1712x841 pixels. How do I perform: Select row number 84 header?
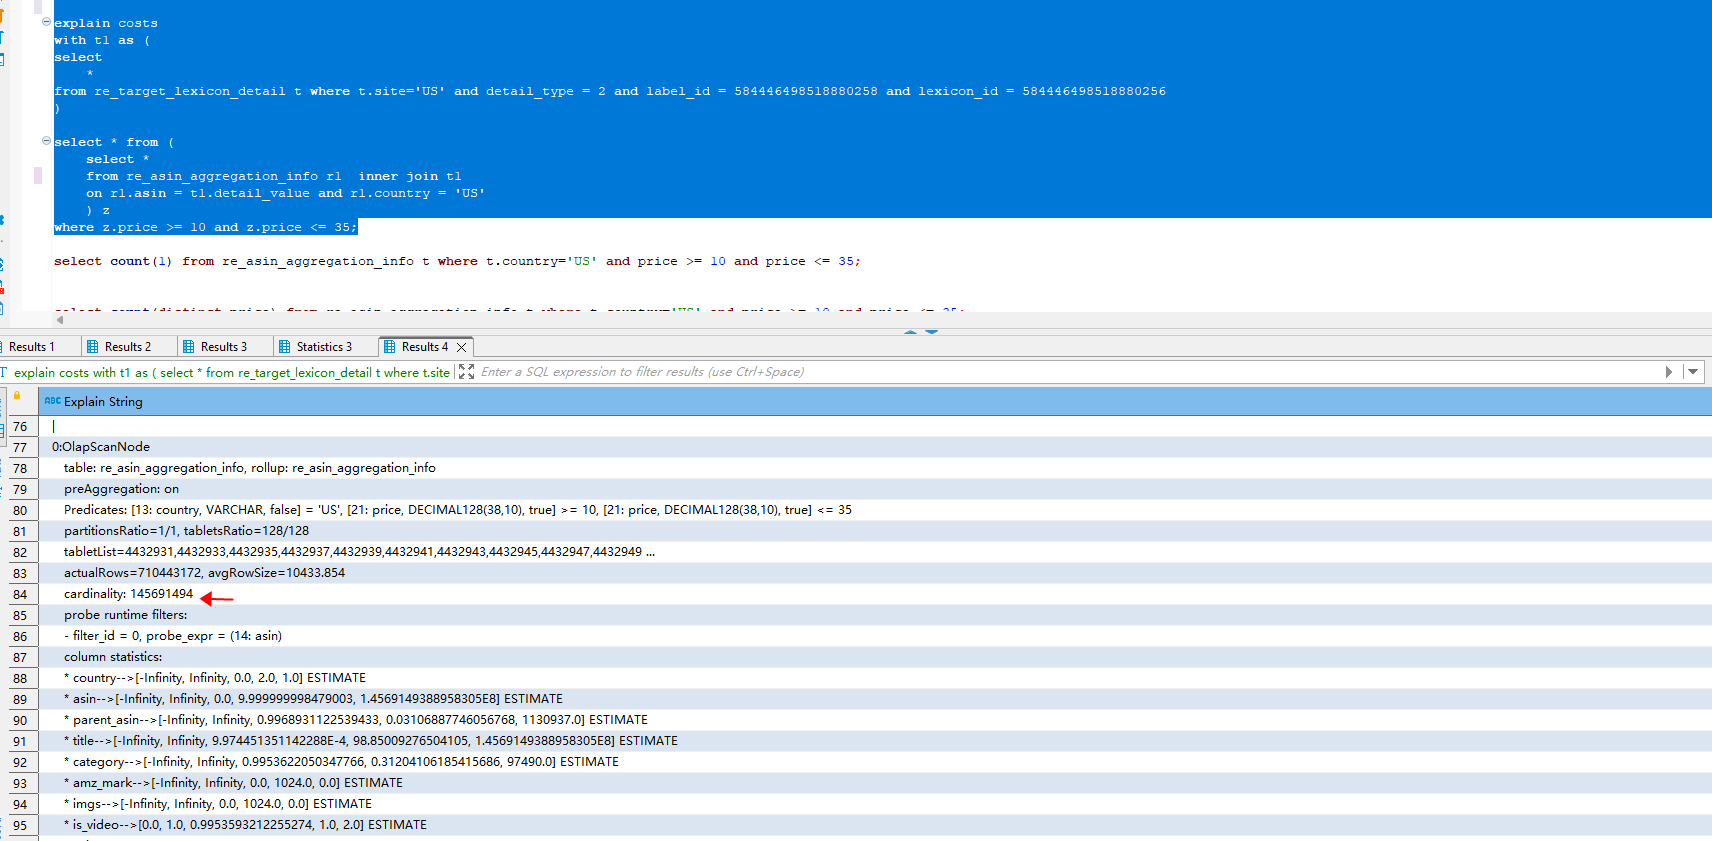coord(20,594)
